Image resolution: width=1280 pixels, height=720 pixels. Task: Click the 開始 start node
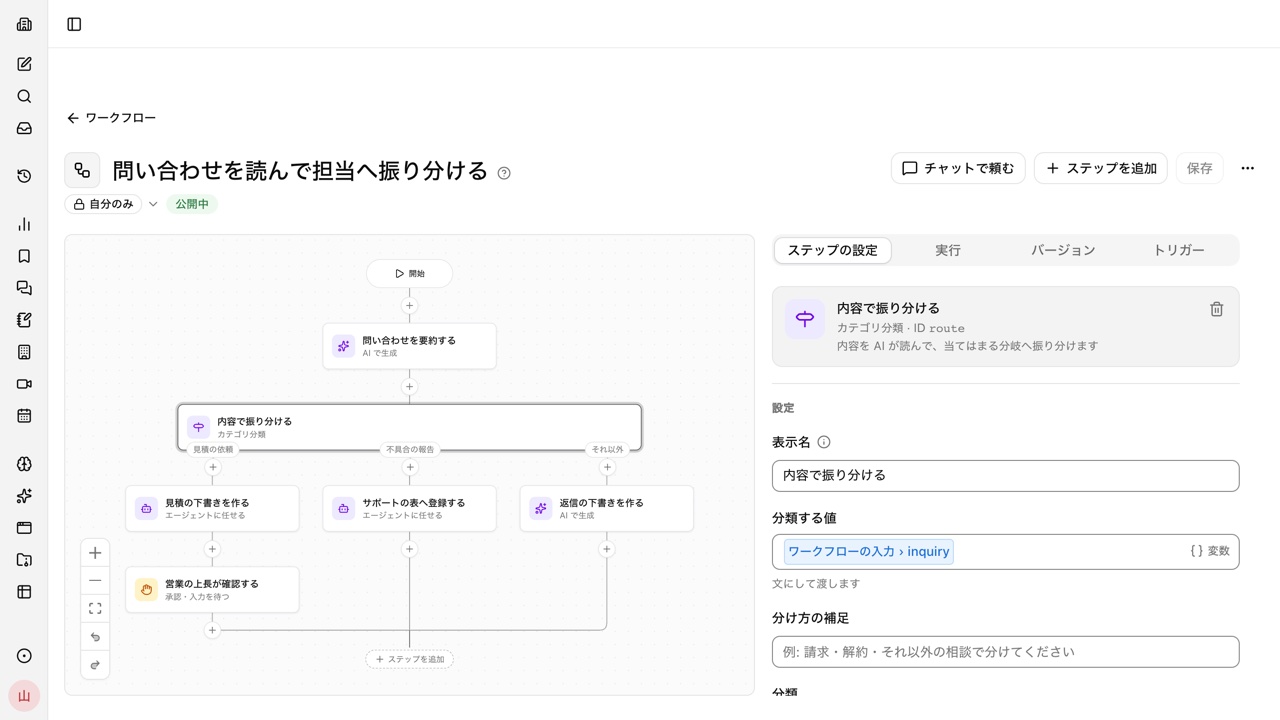tap(409, 273)
